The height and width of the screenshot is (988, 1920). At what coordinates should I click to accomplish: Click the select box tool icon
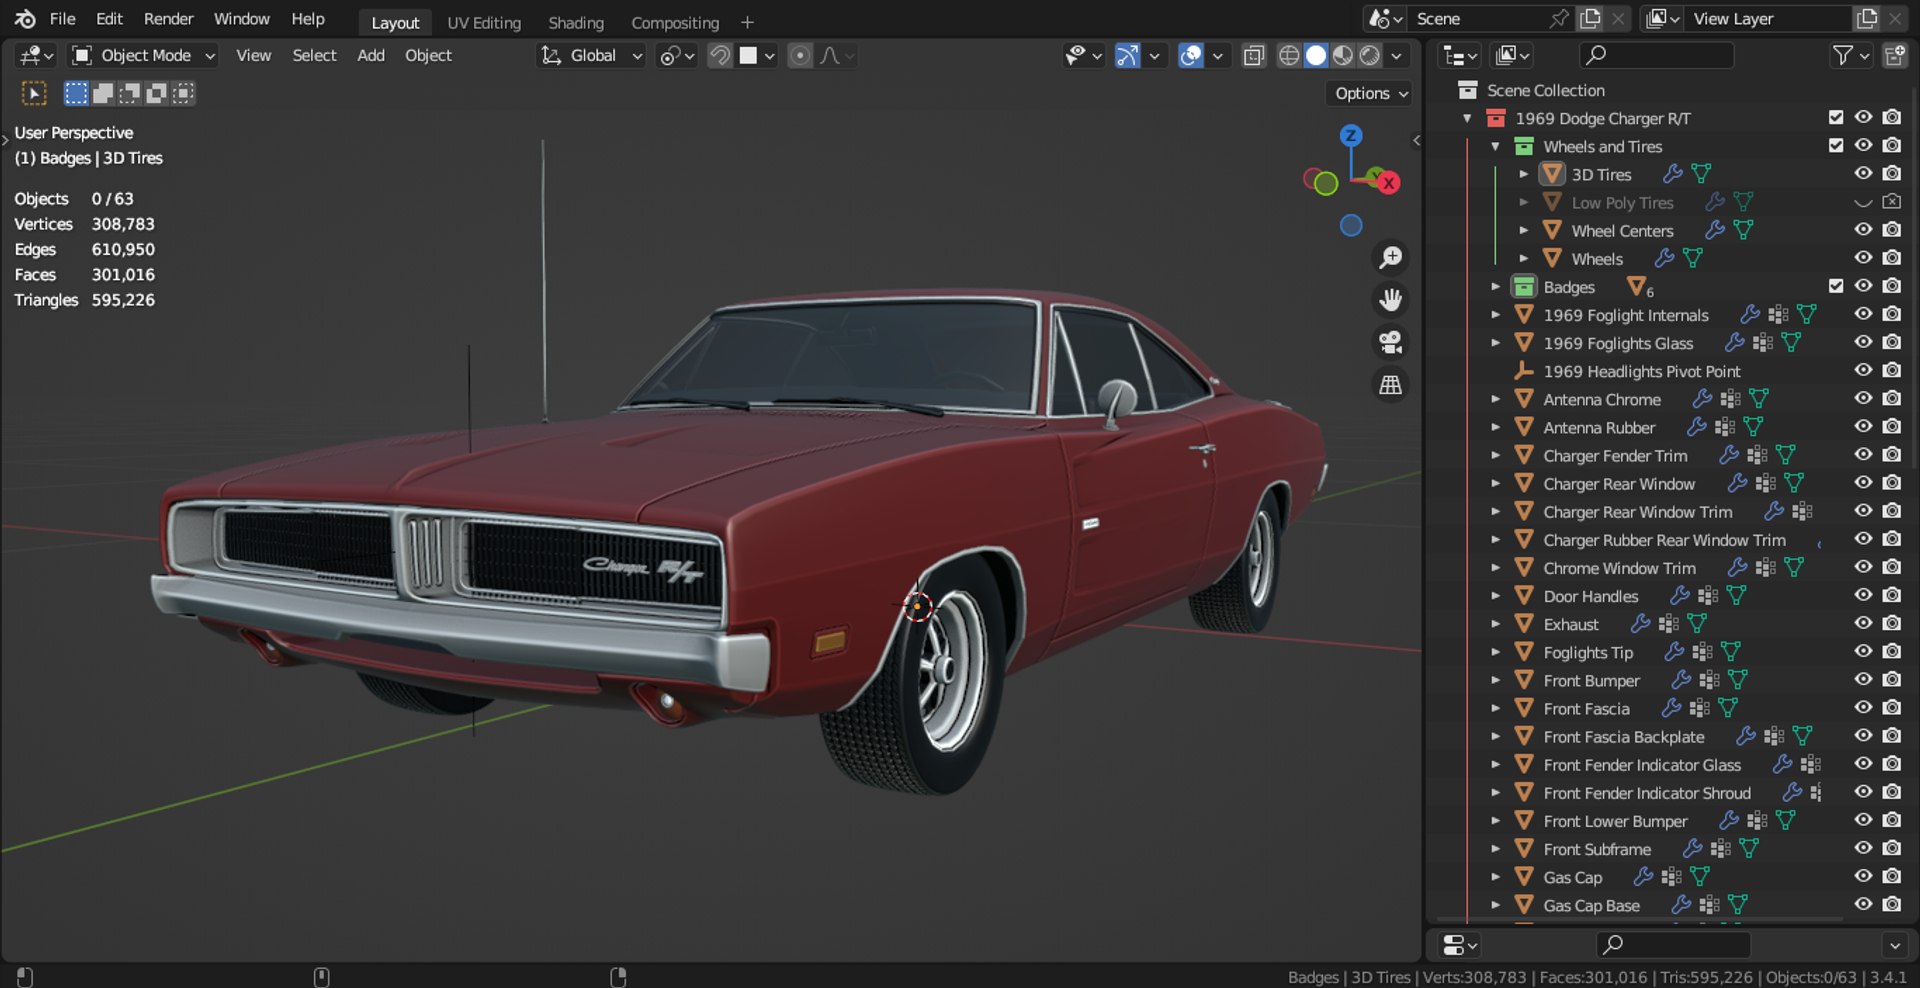34,94
